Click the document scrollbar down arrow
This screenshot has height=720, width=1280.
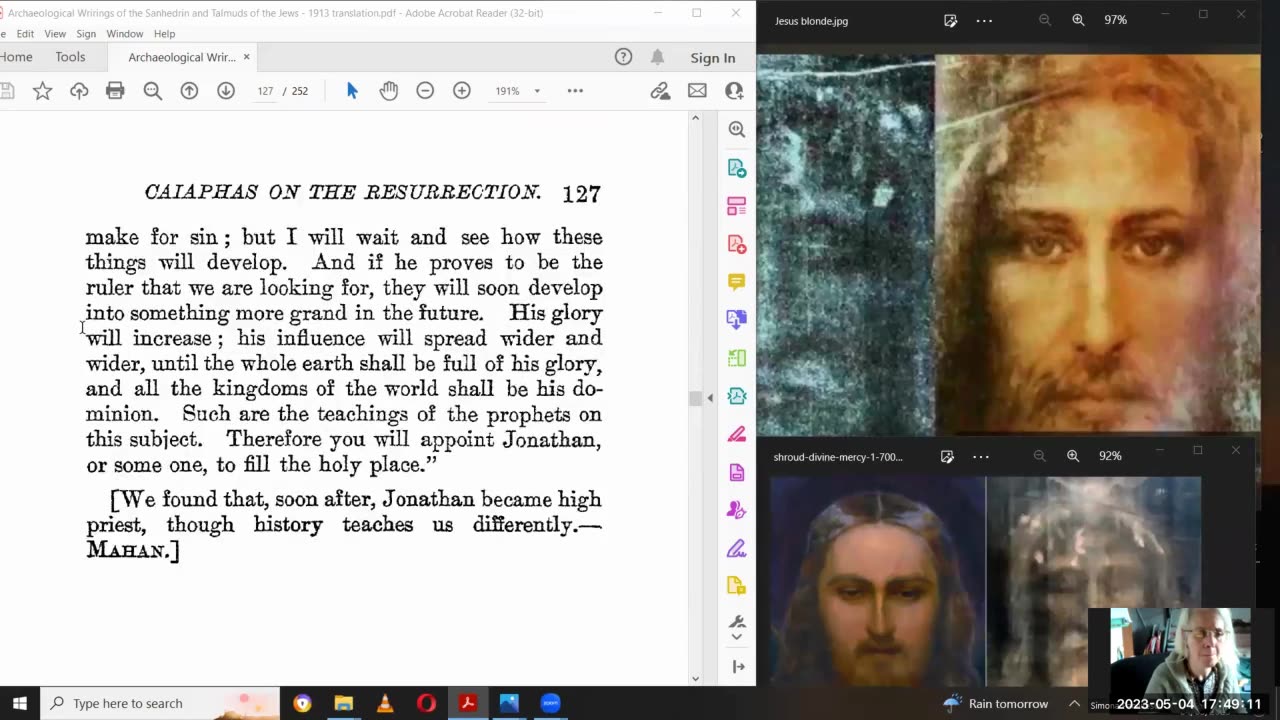point(695,679)
